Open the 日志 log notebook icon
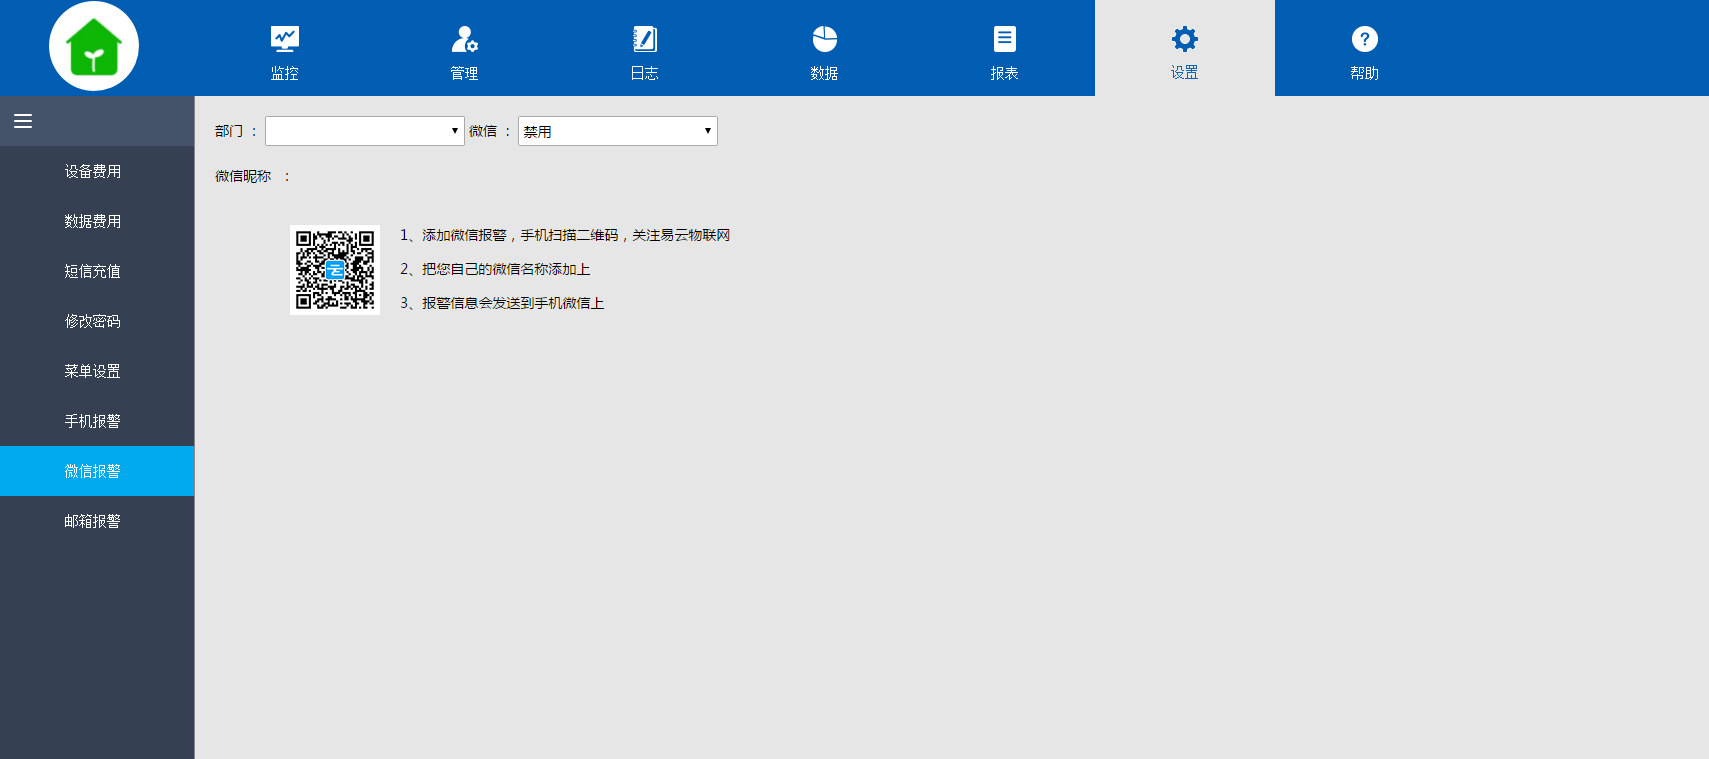Screen dimensions: 1709x759 [x=645, y=39]
